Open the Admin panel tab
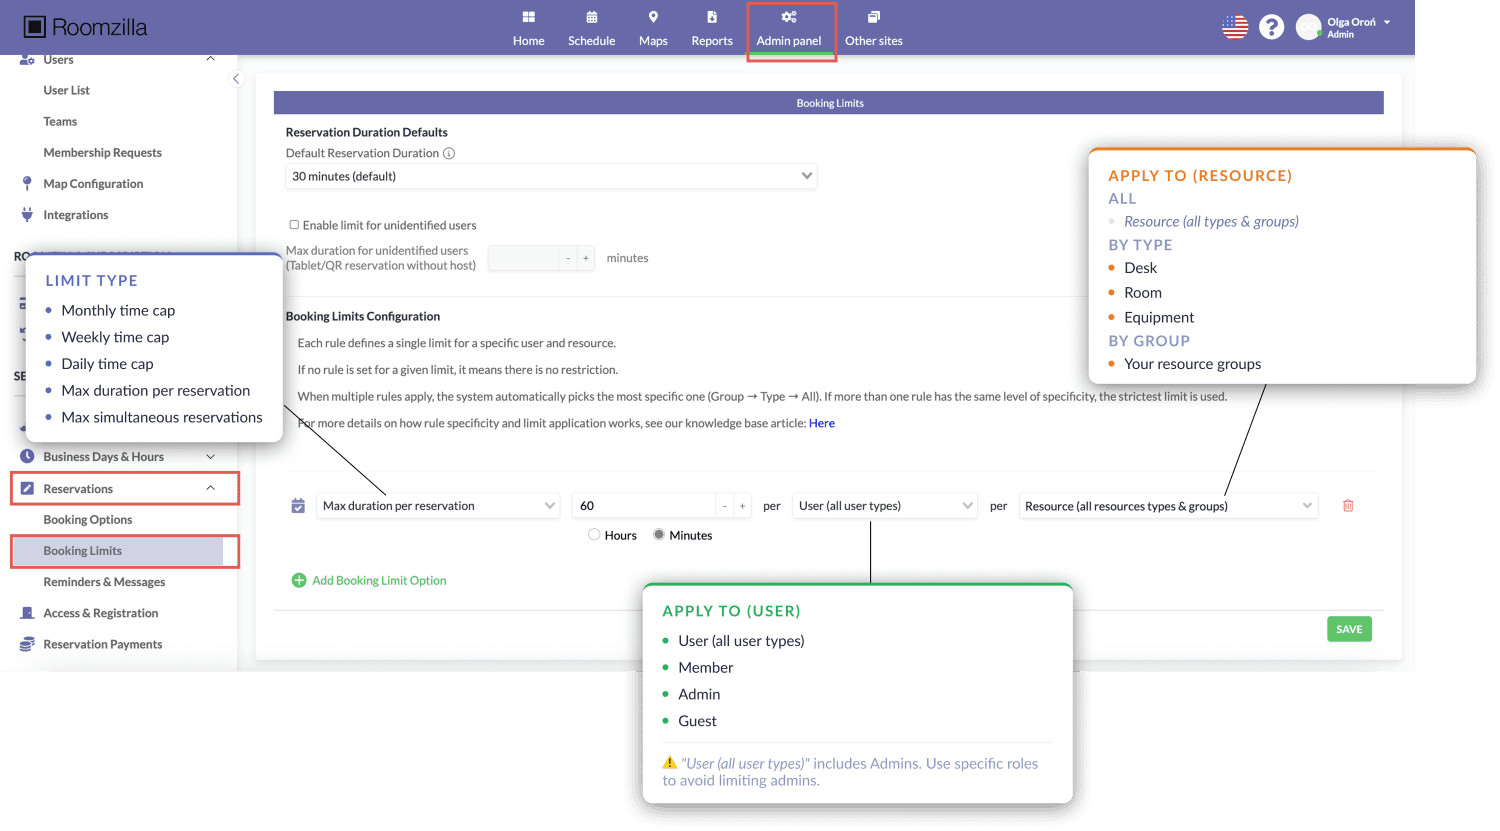 click(789, 29)
